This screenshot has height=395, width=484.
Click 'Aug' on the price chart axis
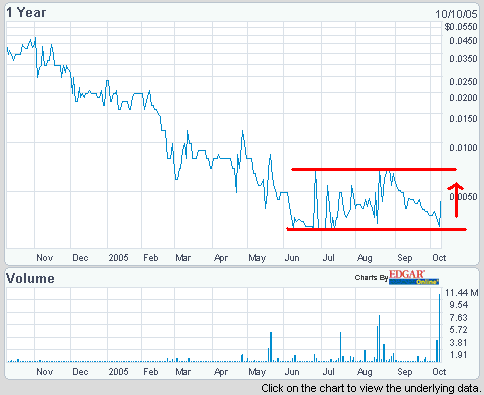[365, 258]
